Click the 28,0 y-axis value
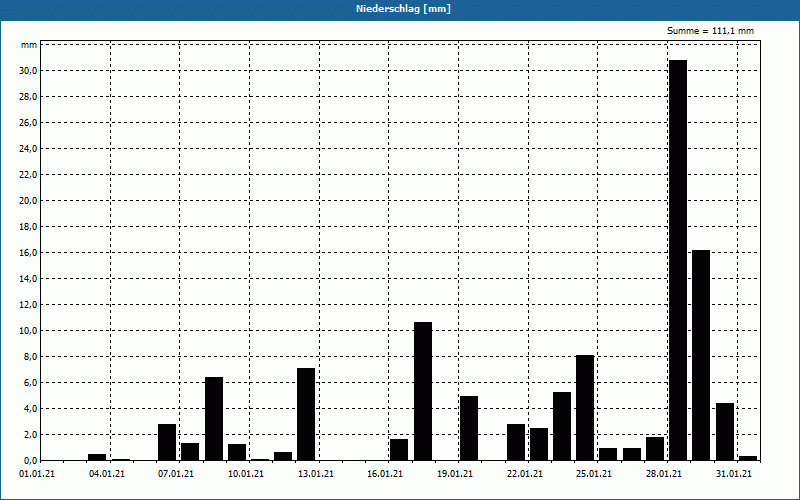 coord(28,97)
